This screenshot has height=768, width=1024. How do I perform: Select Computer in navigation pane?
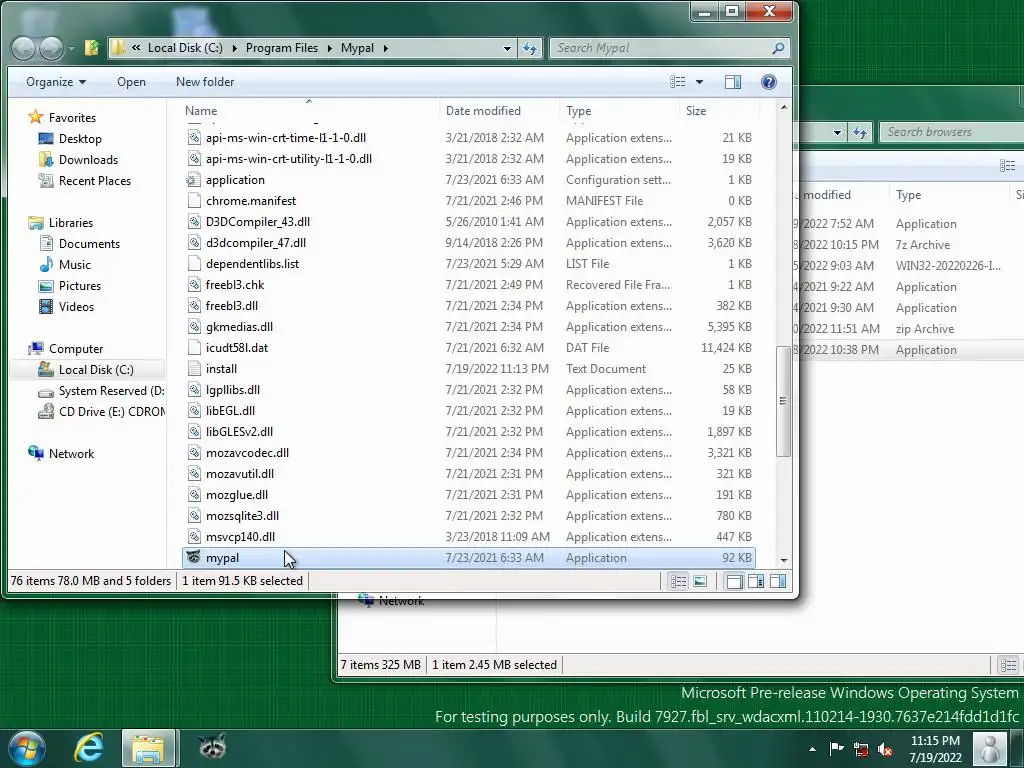click(76, 349)
